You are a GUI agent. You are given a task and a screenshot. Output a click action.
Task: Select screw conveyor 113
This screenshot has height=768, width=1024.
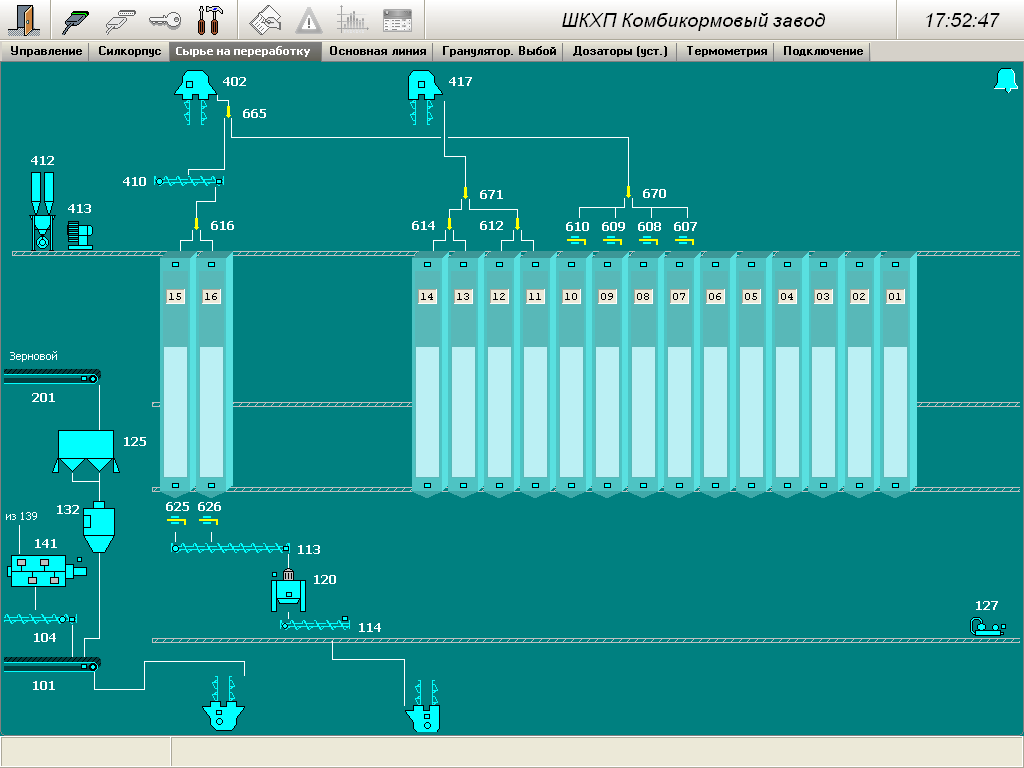pyautogui.click(x=230, y=548)
